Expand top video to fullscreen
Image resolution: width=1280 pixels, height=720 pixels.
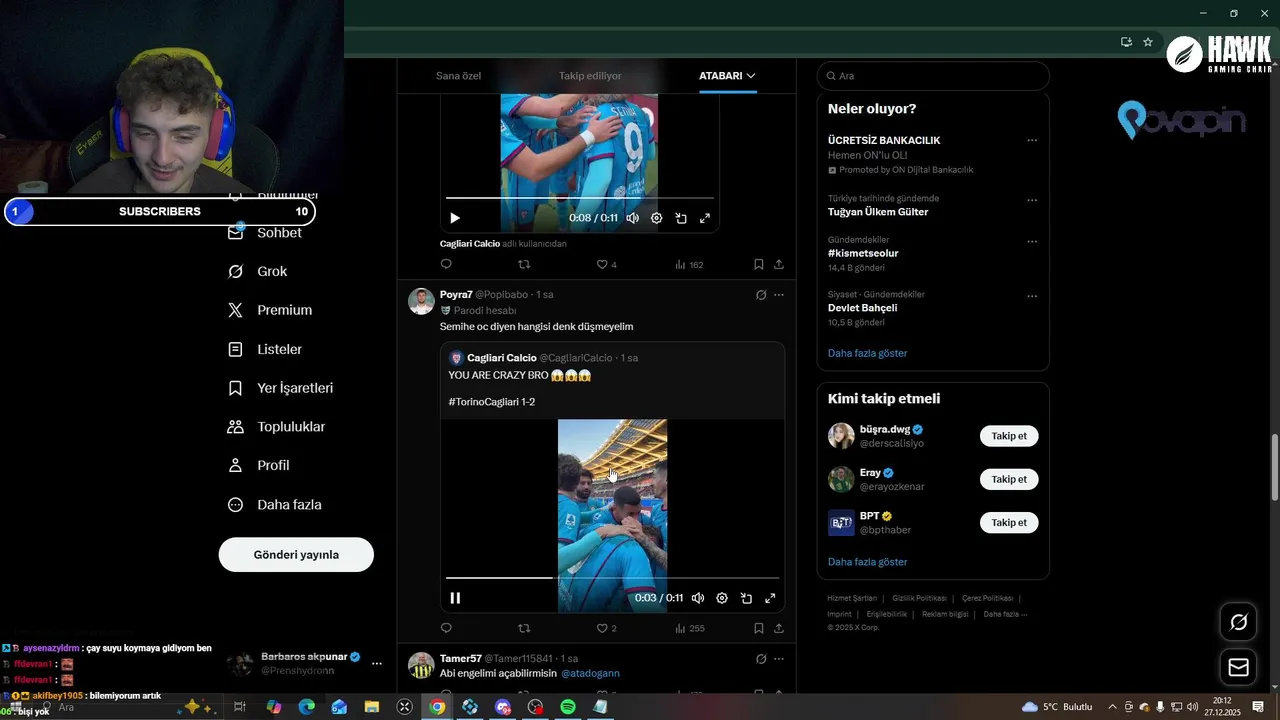pyautogui.click(x=705, y=218)
